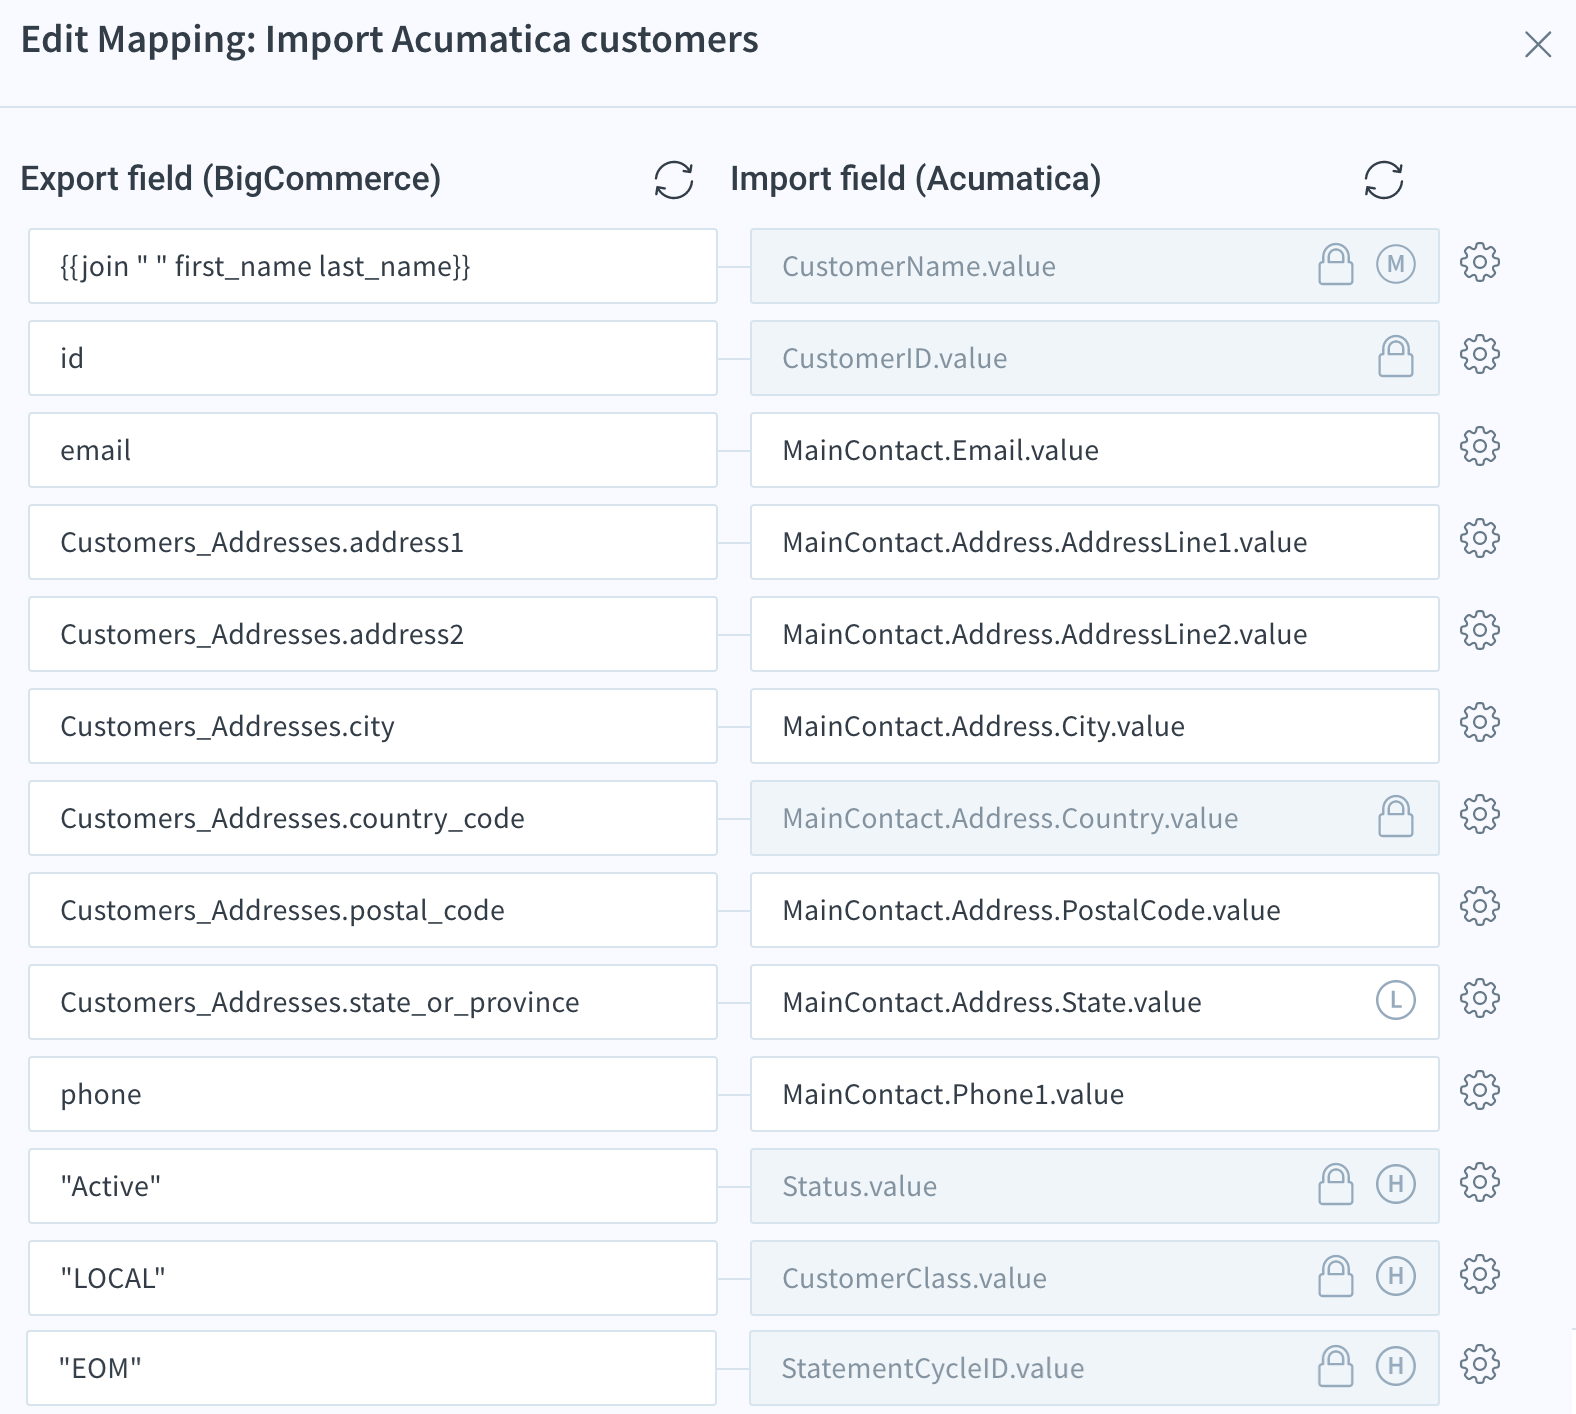The width and height of the screenshot is (1576, 1414).
Task: Click the L lookup badge on State.value
Action: coord(1396,1000)
